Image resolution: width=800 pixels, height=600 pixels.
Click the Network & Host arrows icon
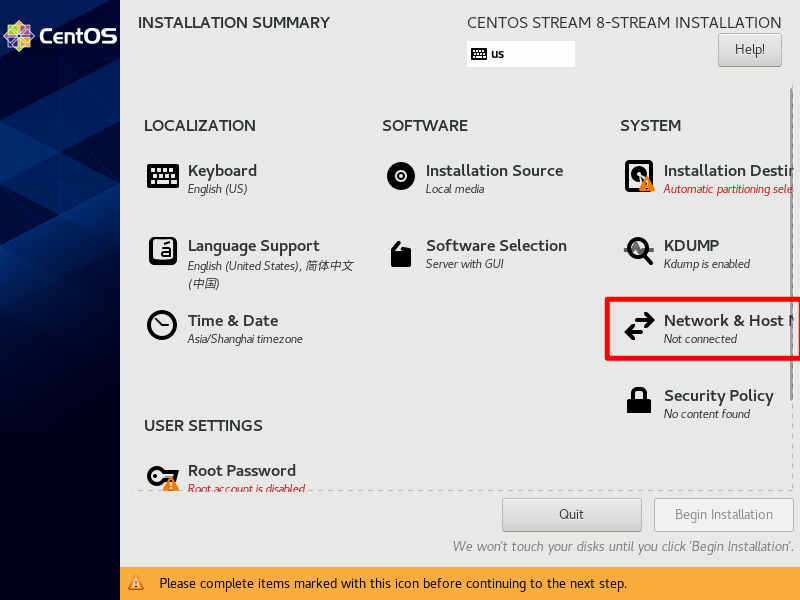point(639,326)
